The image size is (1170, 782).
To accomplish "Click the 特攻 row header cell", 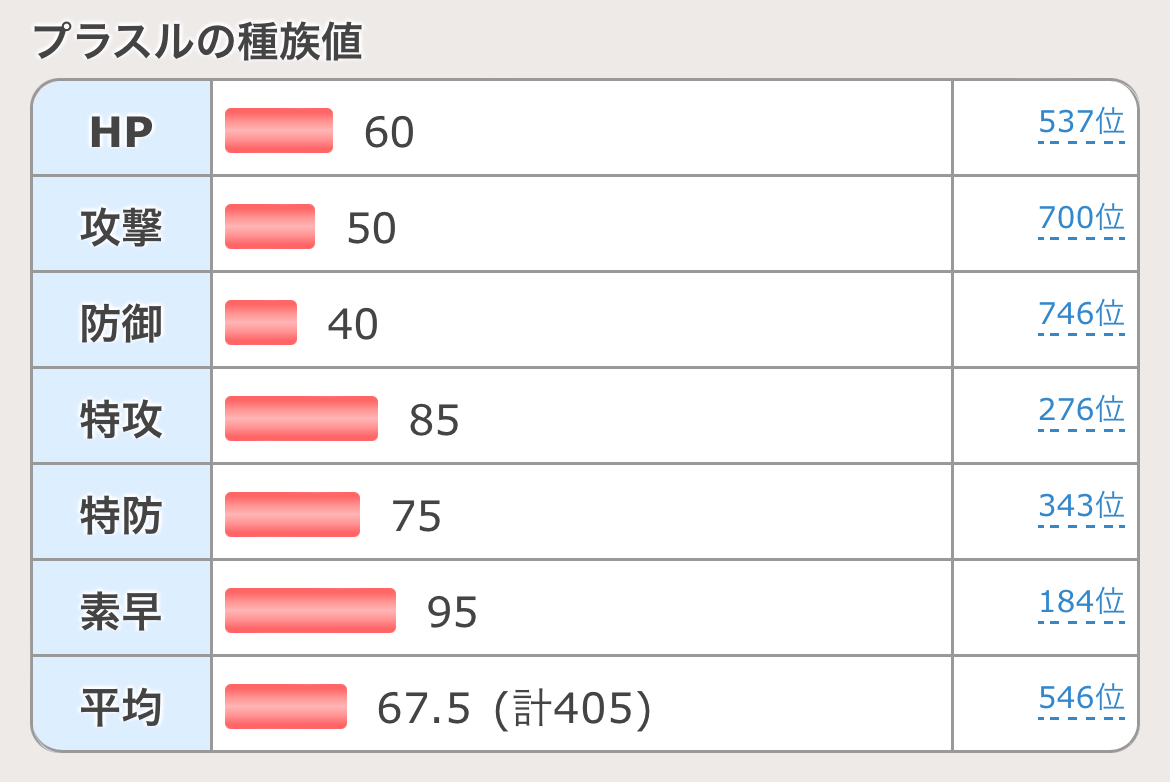I will [x=122, y=416].
